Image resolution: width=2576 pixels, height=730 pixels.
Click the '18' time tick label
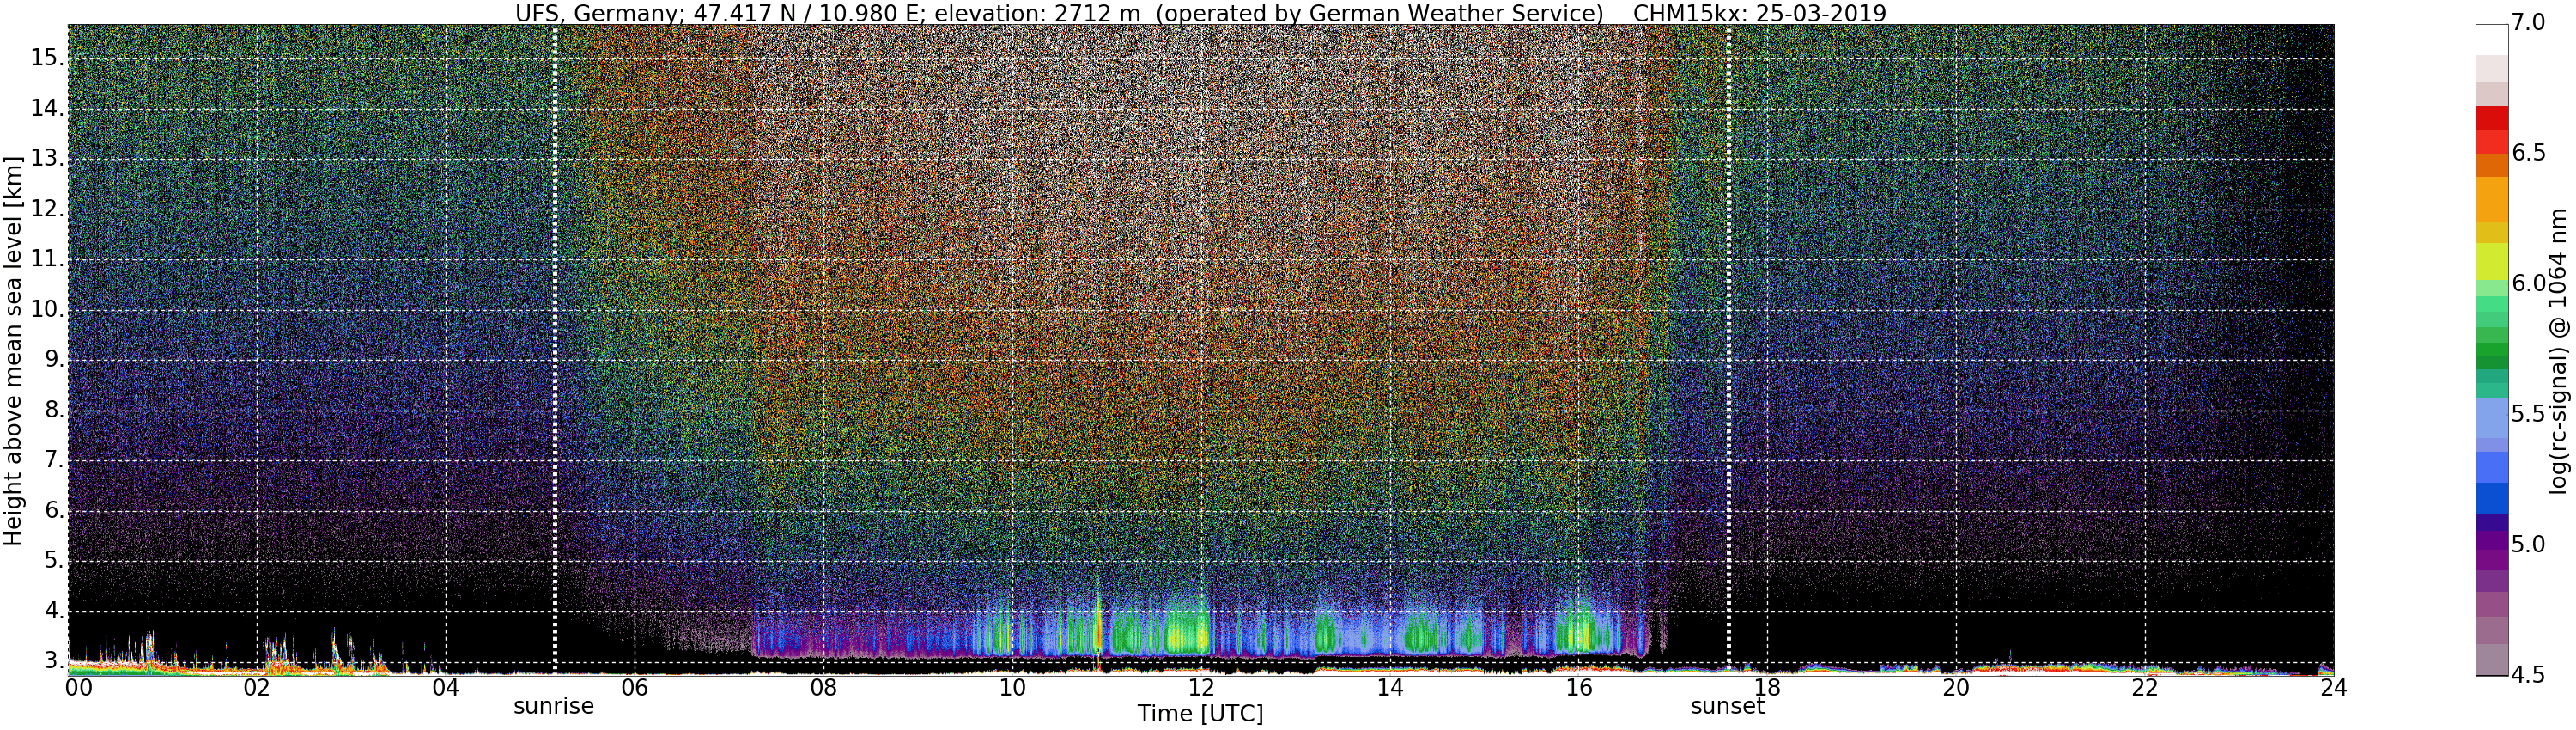pos(1767,688)
